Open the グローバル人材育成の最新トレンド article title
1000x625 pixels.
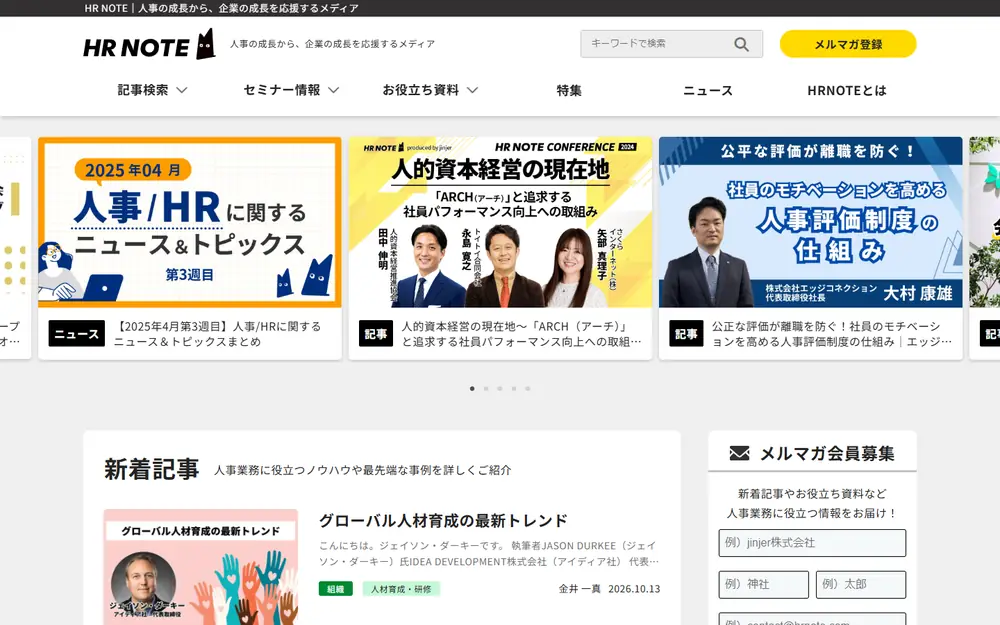pos(443,520)
